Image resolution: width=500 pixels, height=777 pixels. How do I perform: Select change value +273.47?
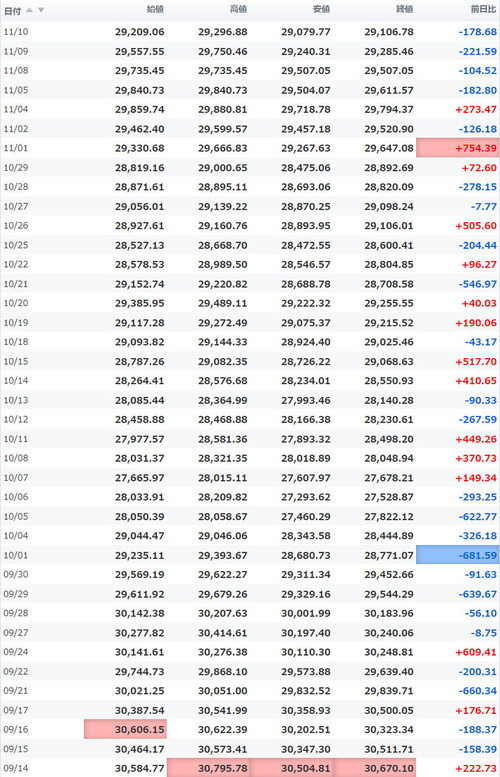click(476, 109)
